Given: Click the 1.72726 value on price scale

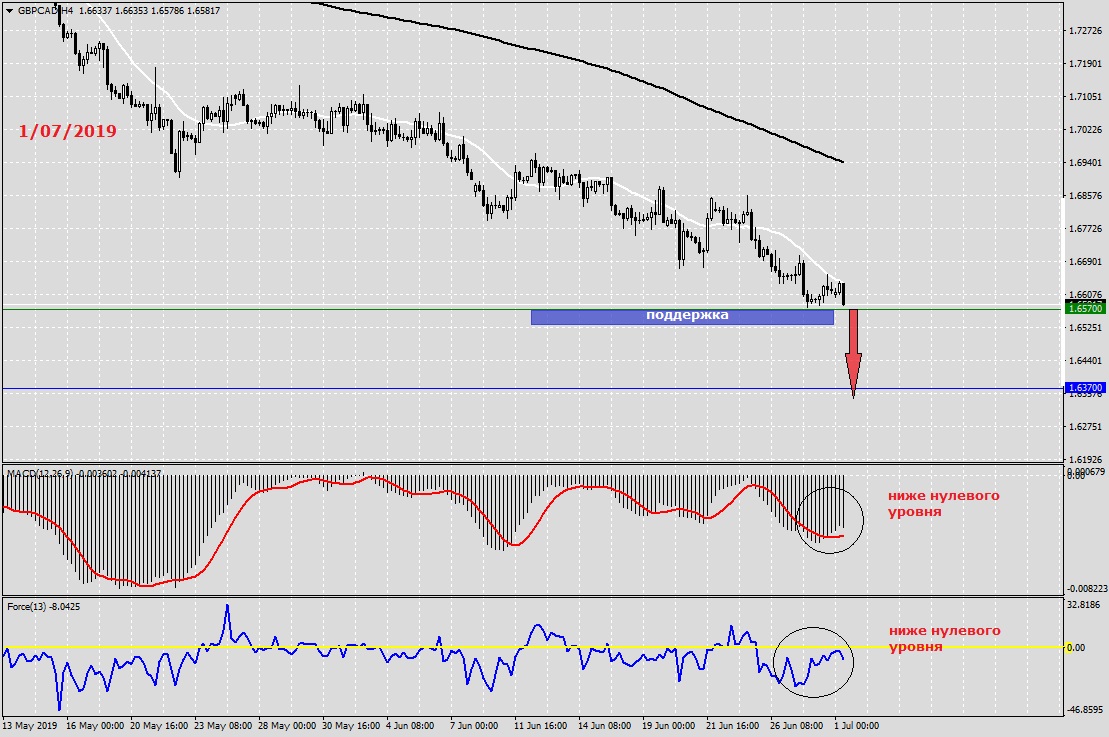Looking at the screenshot, I should [x=1085, y=31].
